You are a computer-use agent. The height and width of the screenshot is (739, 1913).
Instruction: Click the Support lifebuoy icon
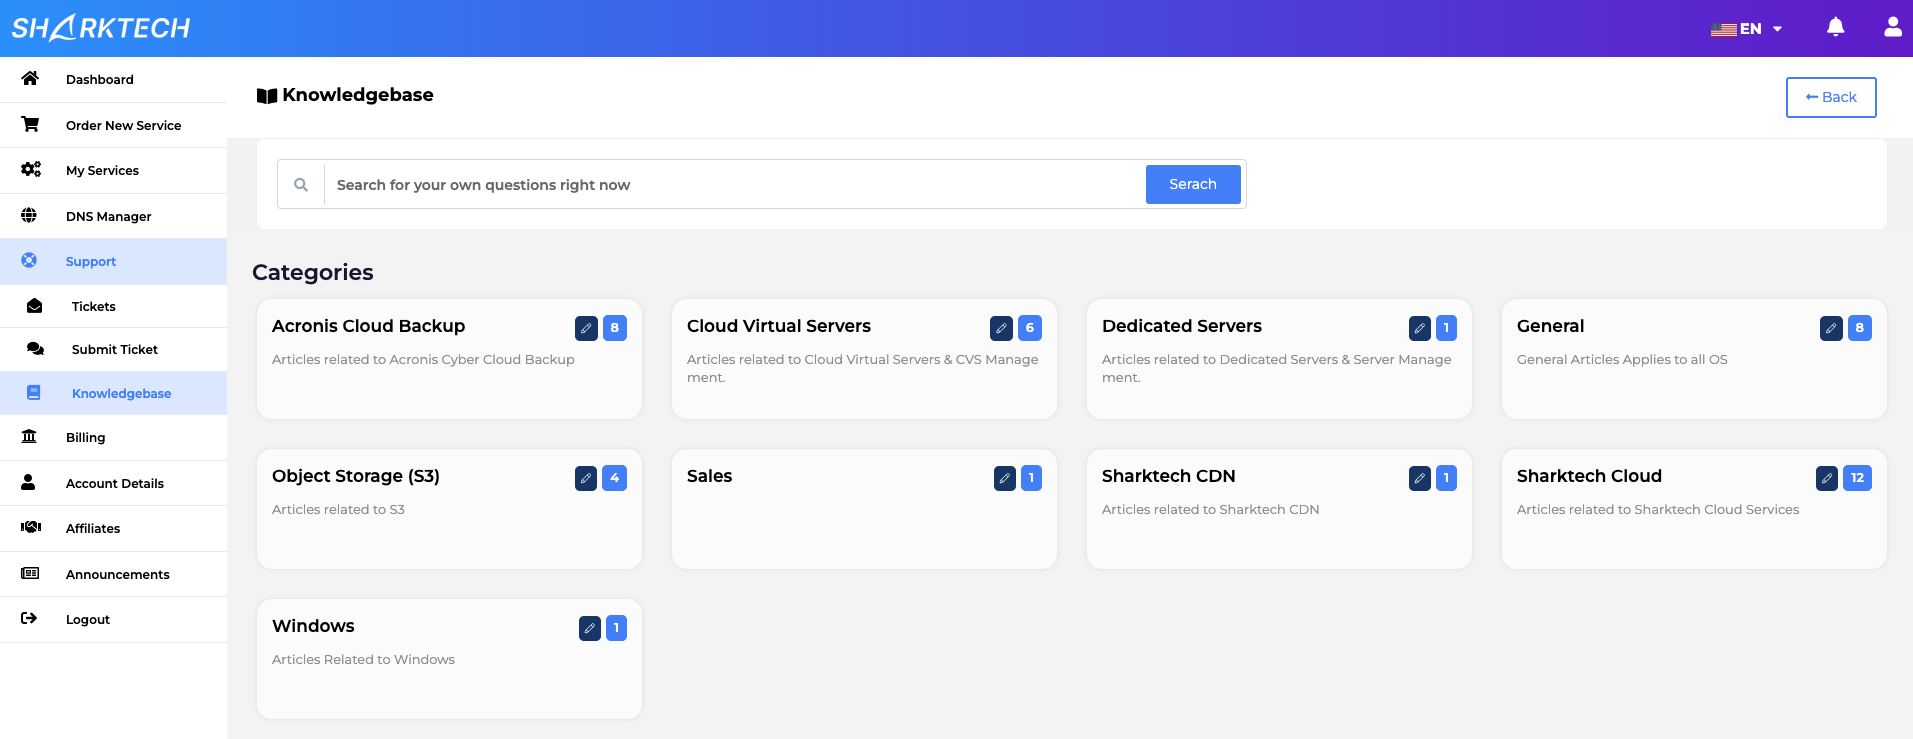pos(29,261)
